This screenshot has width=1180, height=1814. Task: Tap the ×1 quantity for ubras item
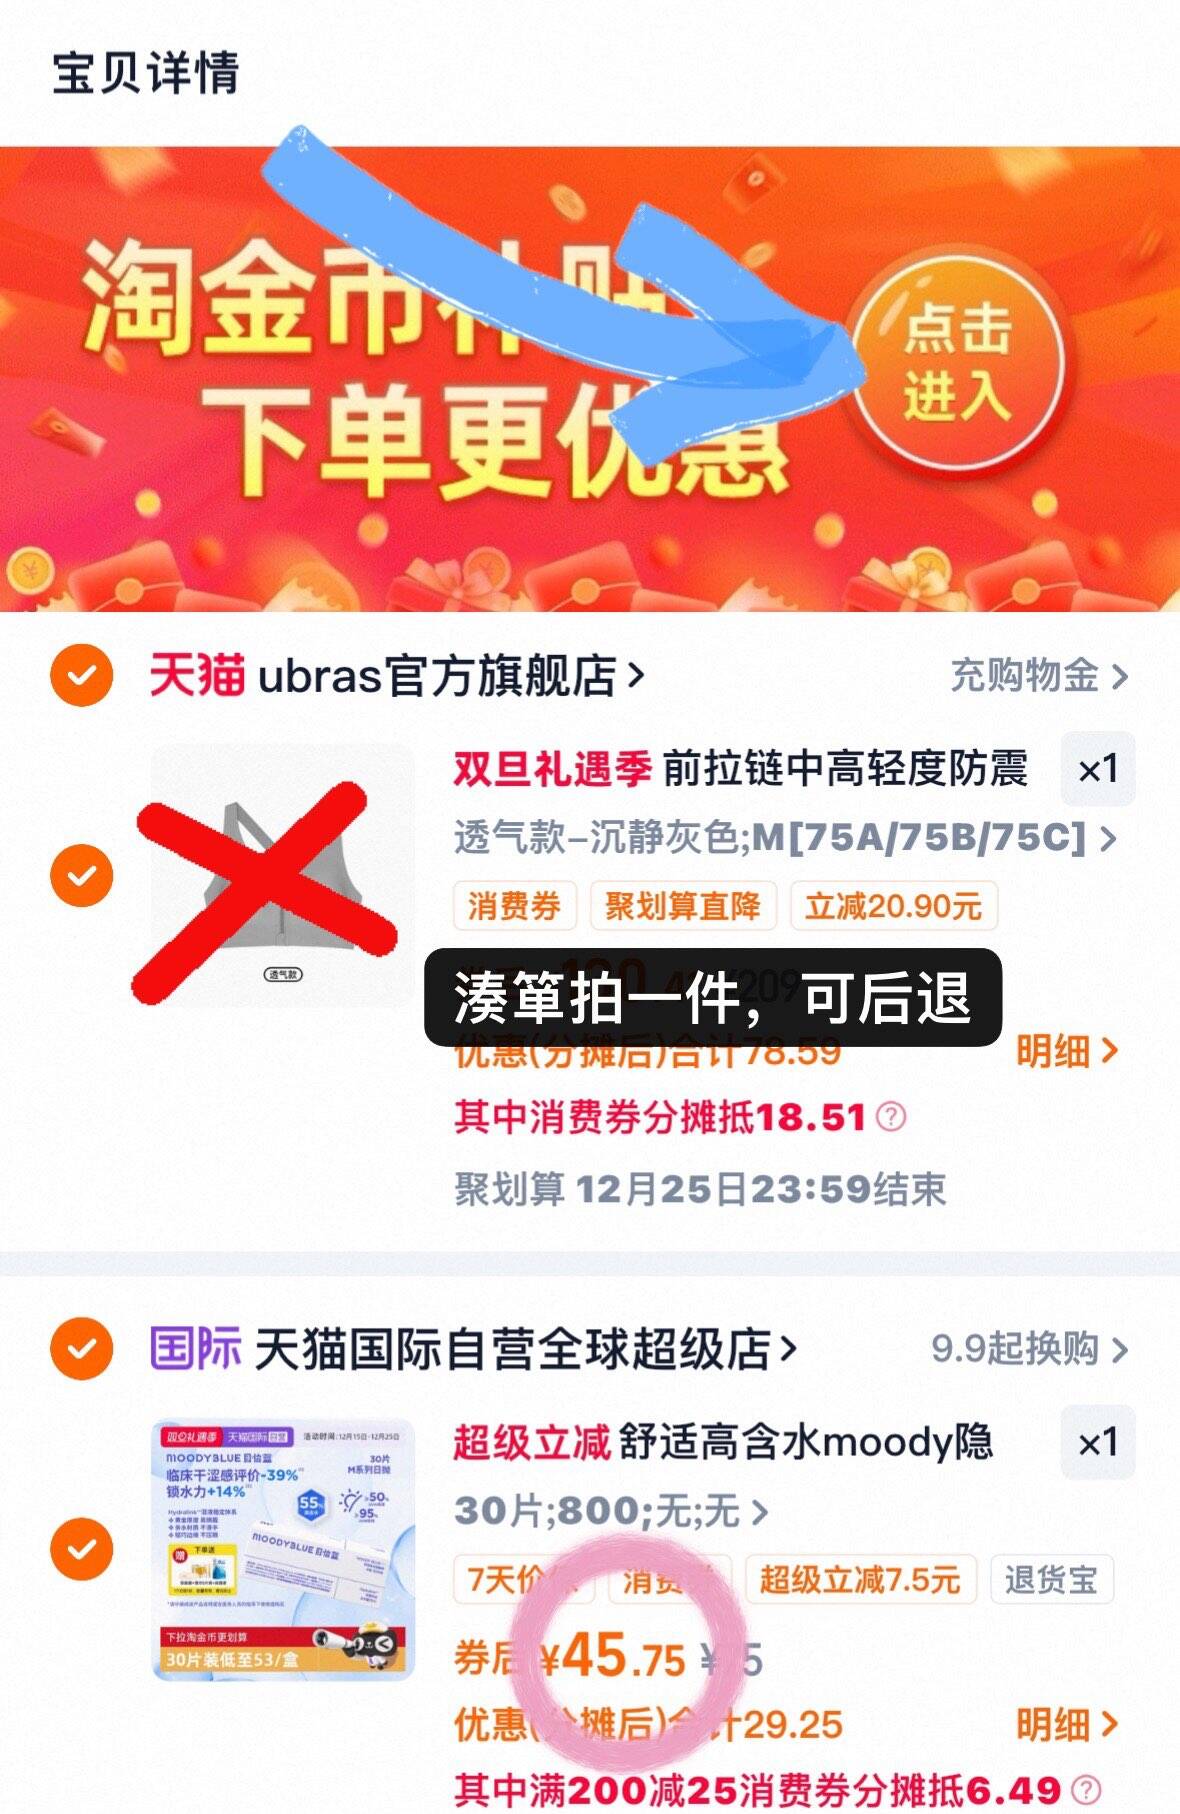coord(1098,769)
